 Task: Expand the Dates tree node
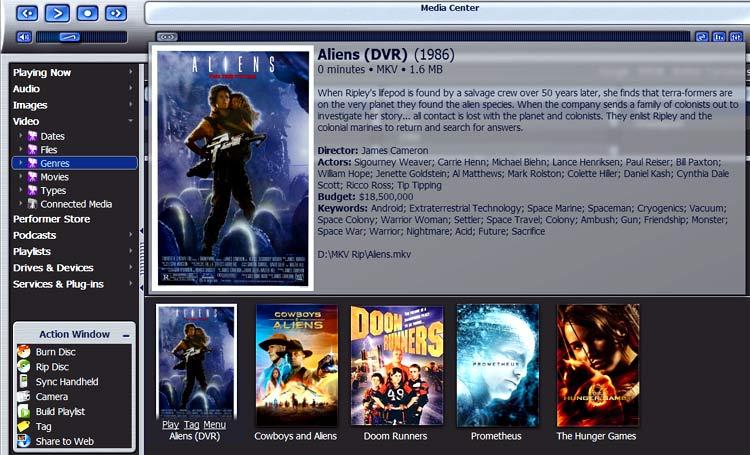pyautogui.click(x=21, y=136)
